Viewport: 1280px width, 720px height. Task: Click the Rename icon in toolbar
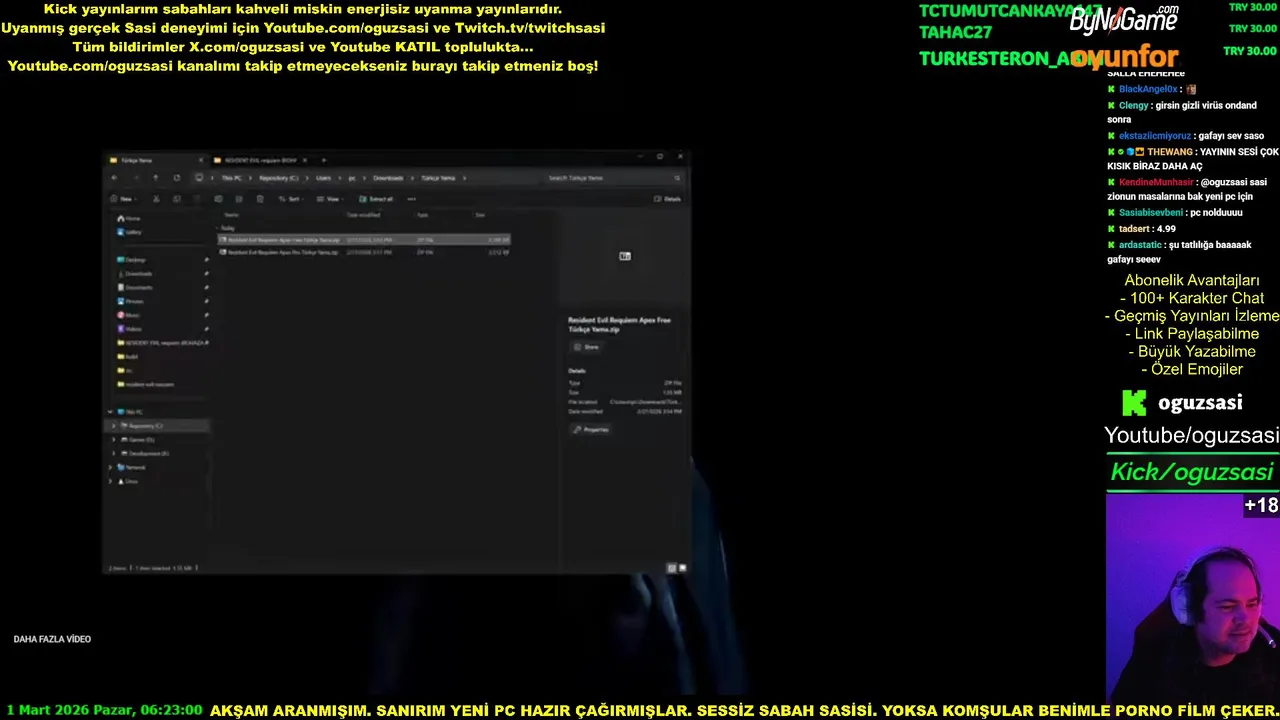(x=218, y=199)
